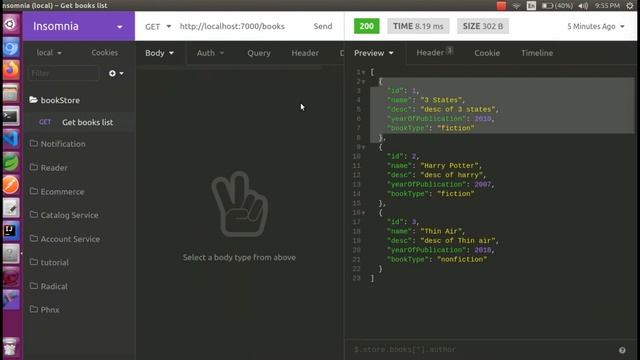Switch to the request Header tab
The height and width of the screenshot is (360, 640).
click(305, 53)
